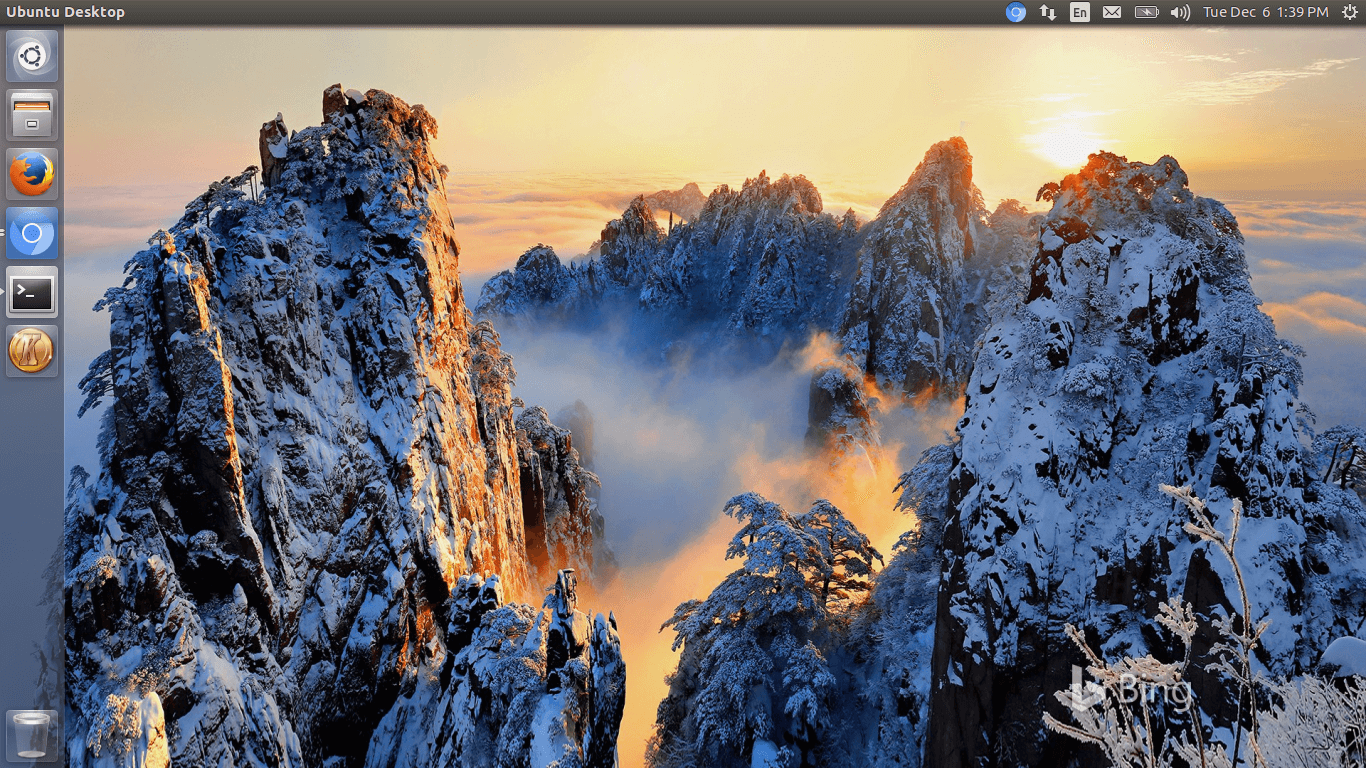Screen dimensions: 1366x768
Task: Open the network up-down arrows indicator menu
Action: click(1048, 12)
